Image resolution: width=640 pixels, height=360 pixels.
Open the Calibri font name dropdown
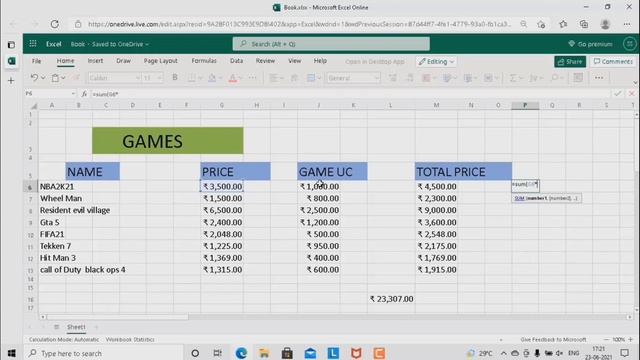pyautogui.click(x=114, y=78)
